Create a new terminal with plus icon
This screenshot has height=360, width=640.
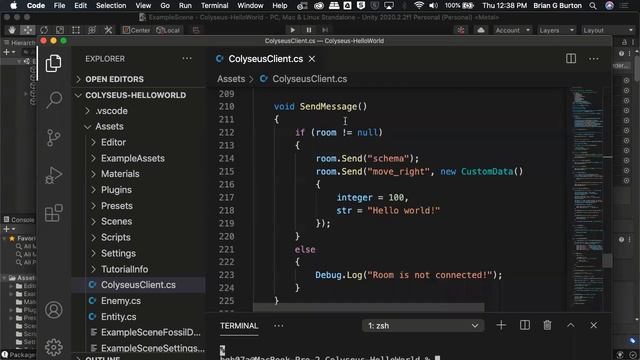click(501, 325)
